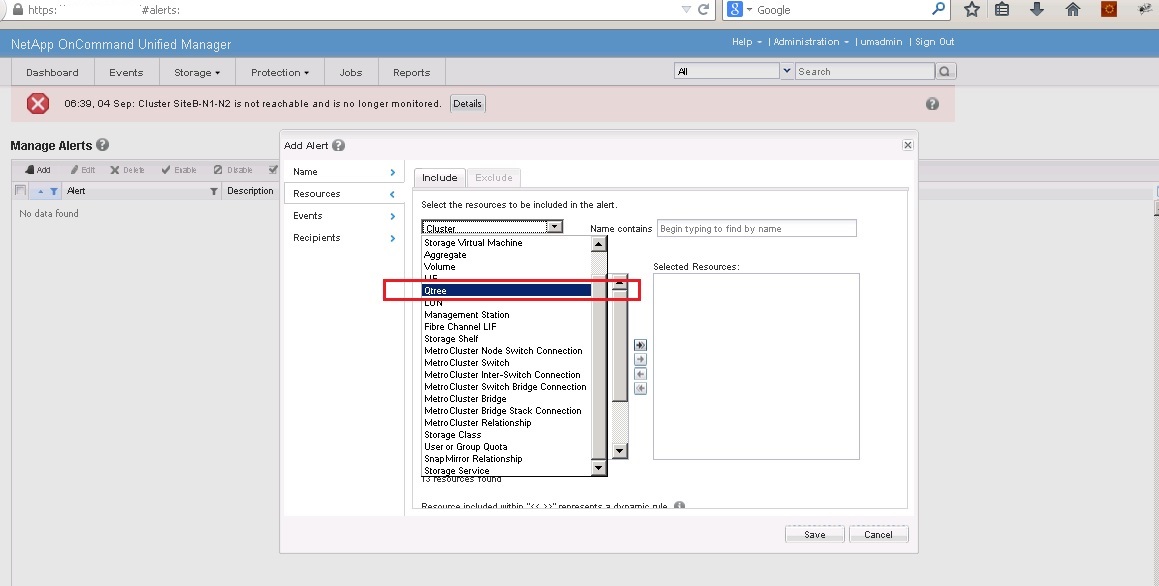This screenshot has height=586, width=1159.
Task: Click the red error icon in banner
Action: click(38, 103)
